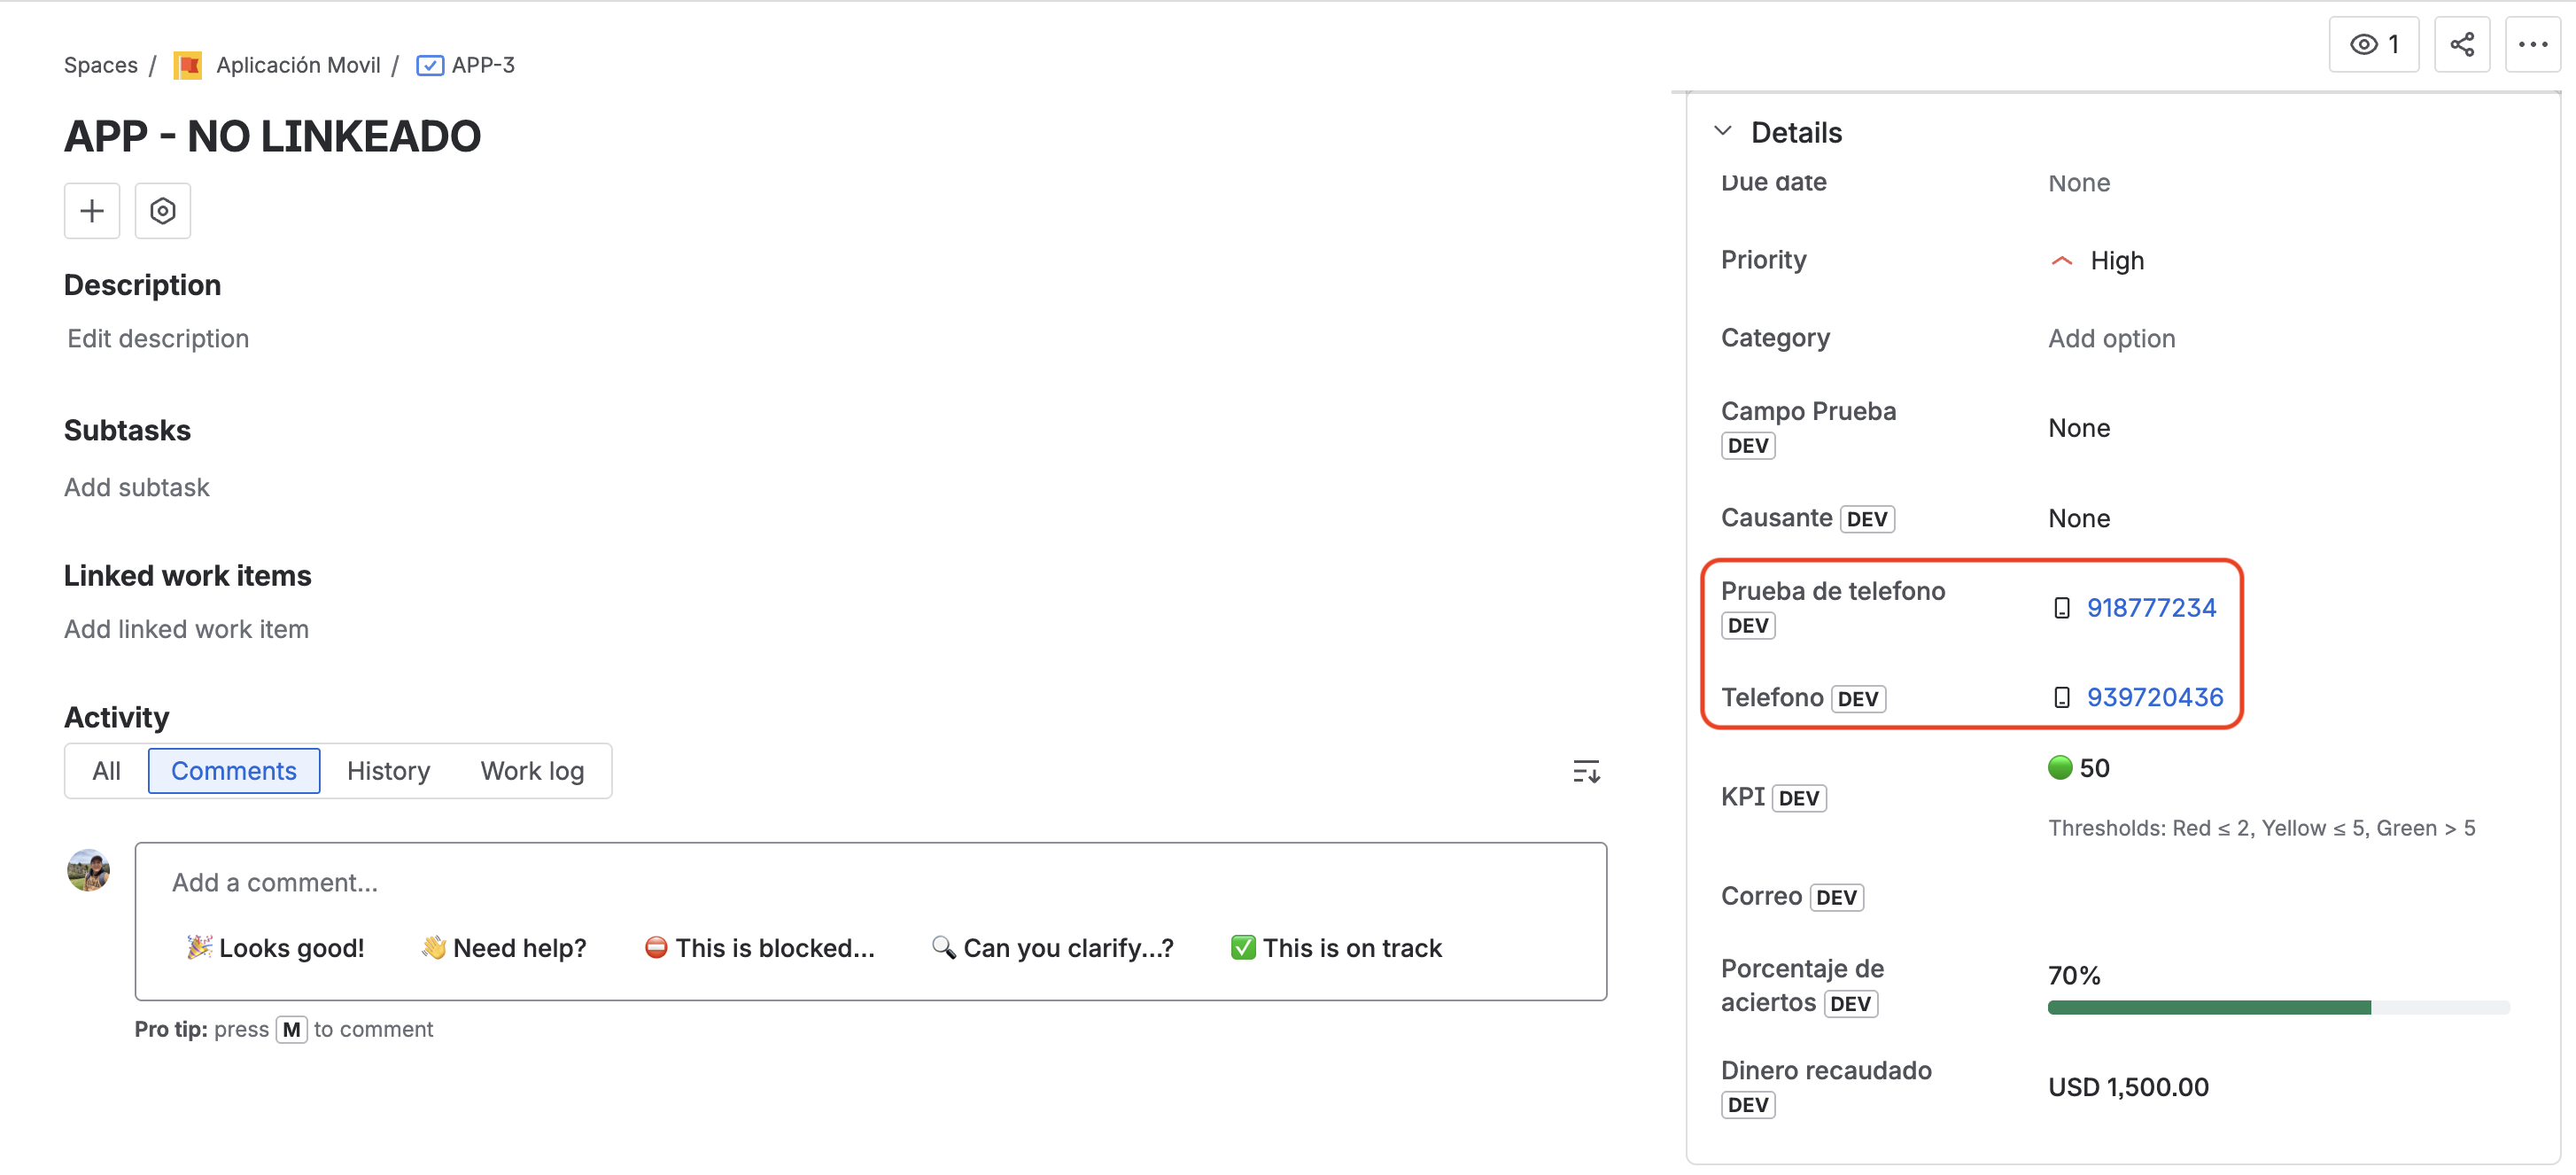This screenshot has width=2576, height=1175.
Task: Insert the Need help? quick comment
Action: point(503,948)
